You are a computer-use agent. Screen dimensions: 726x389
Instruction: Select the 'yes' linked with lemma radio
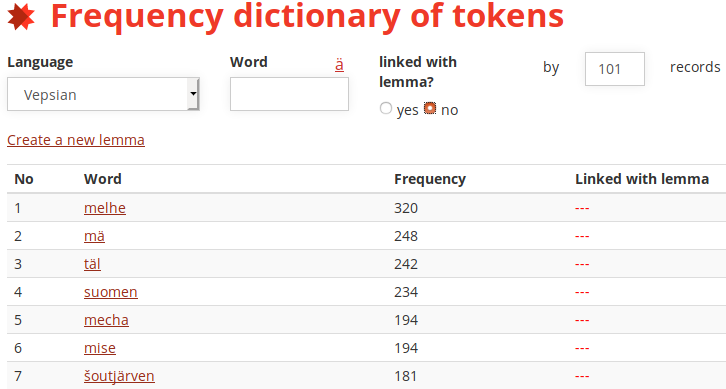pos(386,108)
